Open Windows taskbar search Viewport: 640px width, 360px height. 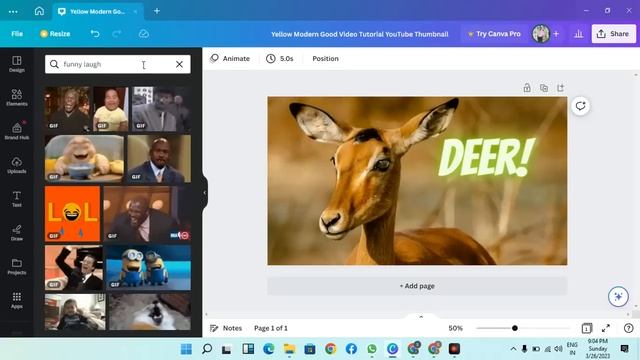coord(207,349)
